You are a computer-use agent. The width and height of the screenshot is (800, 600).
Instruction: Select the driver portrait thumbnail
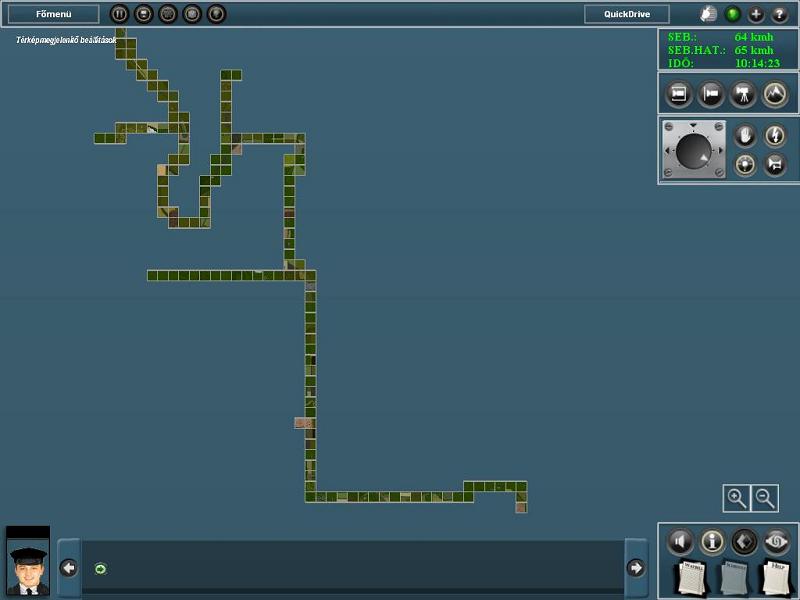(x=28, y=562)
